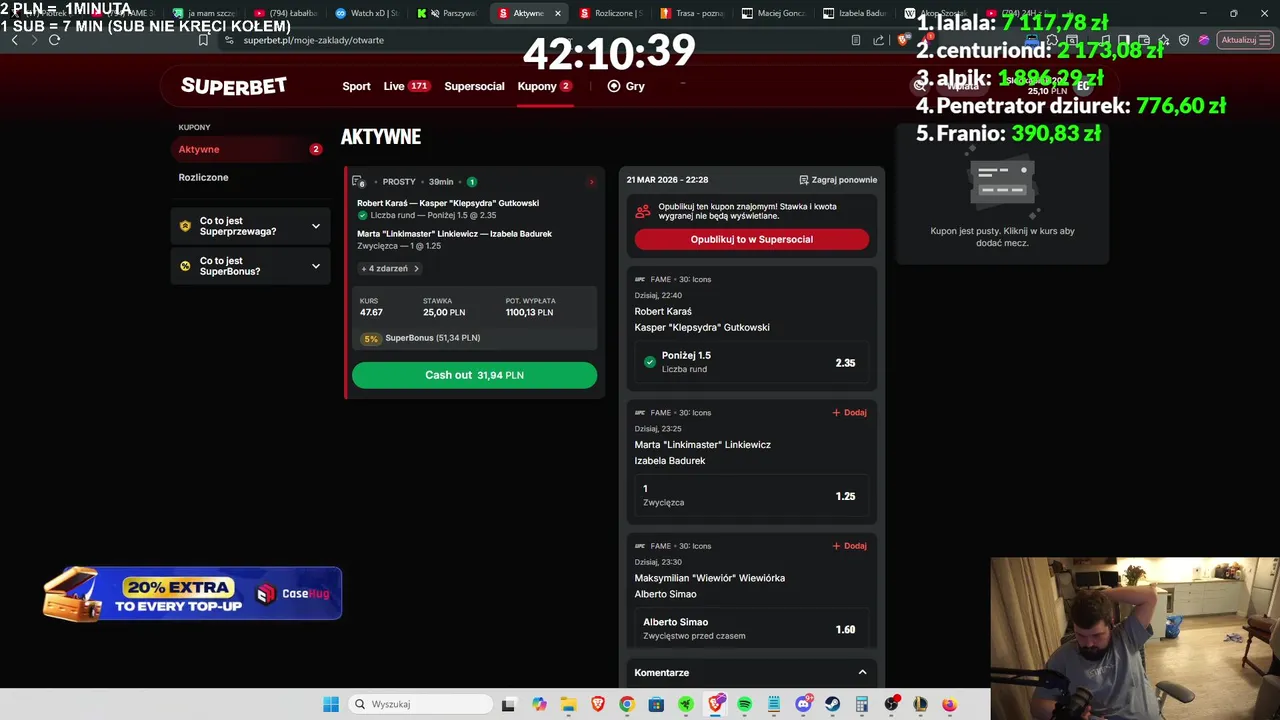Viewport: 1280px width, 720px height.
Task: Open Brave Shields lion icon
Action: click(903, 40)
